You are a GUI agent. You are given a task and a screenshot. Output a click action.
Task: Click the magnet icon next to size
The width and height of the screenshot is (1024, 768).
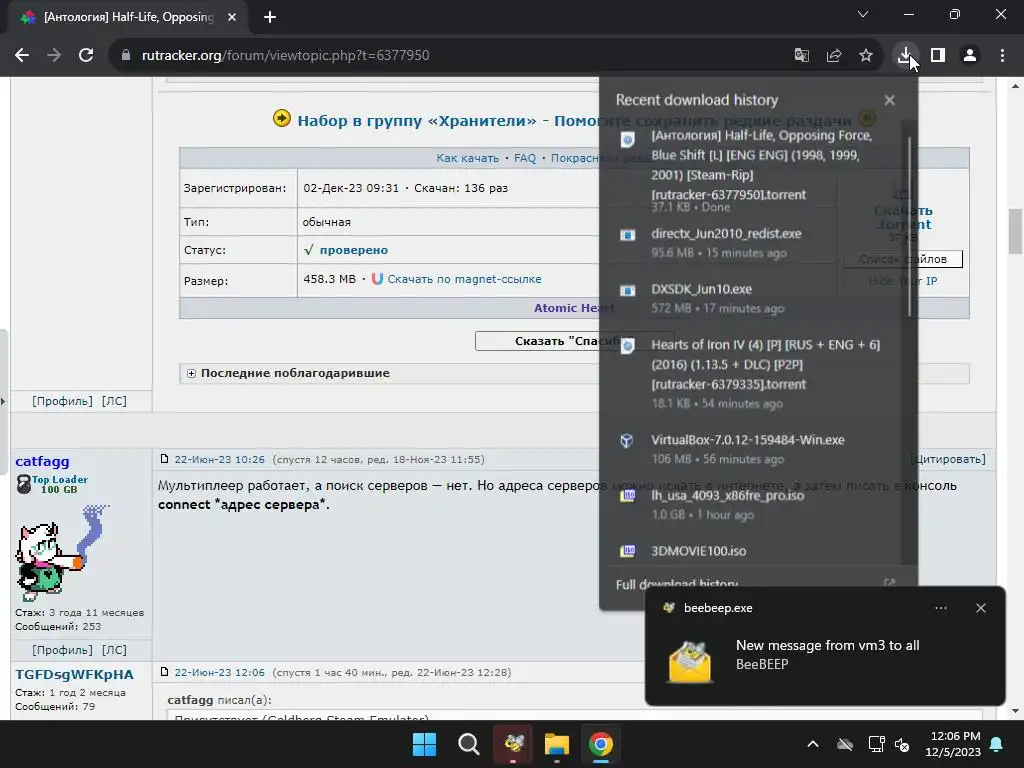click(377, 279)
